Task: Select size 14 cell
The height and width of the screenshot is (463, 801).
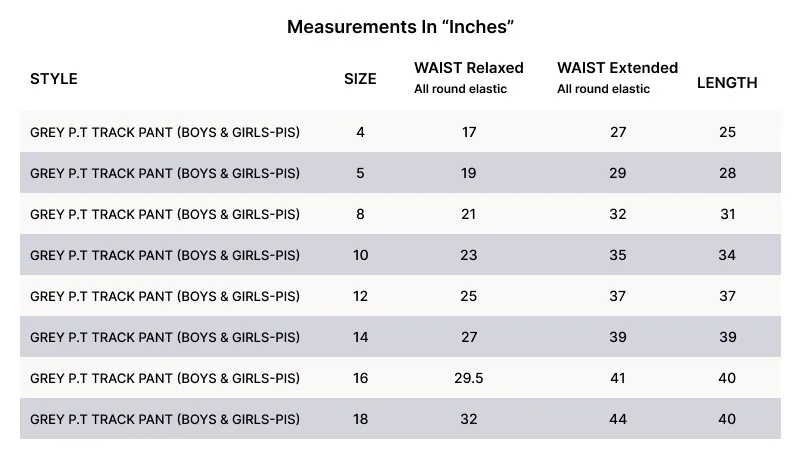Action: [x=360, y=337]
